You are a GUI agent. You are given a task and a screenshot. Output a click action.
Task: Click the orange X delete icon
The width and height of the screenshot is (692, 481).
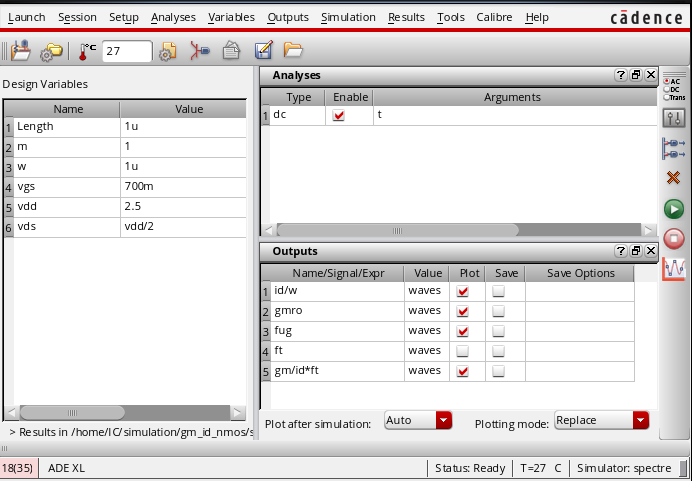coord(673,178)
